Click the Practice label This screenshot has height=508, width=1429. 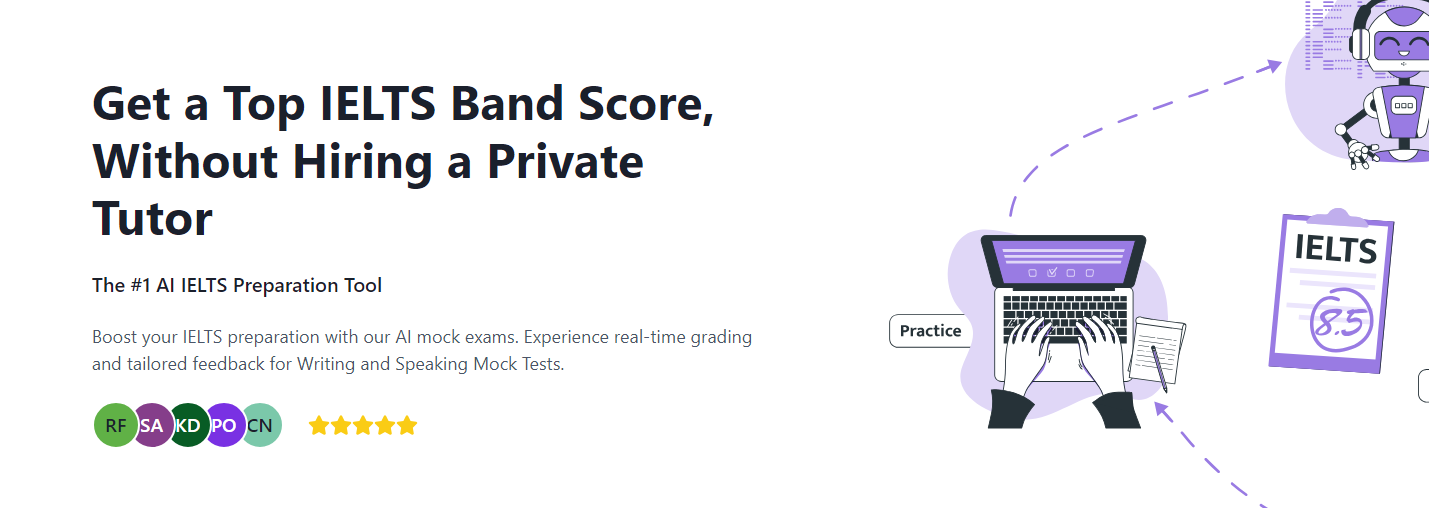click(930, 331)
